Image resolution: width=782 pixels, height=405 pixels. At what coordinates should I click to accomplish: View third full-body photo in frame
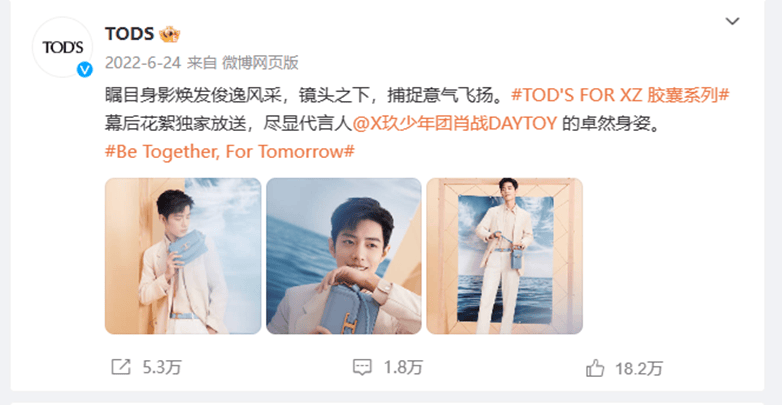point(504,256)
